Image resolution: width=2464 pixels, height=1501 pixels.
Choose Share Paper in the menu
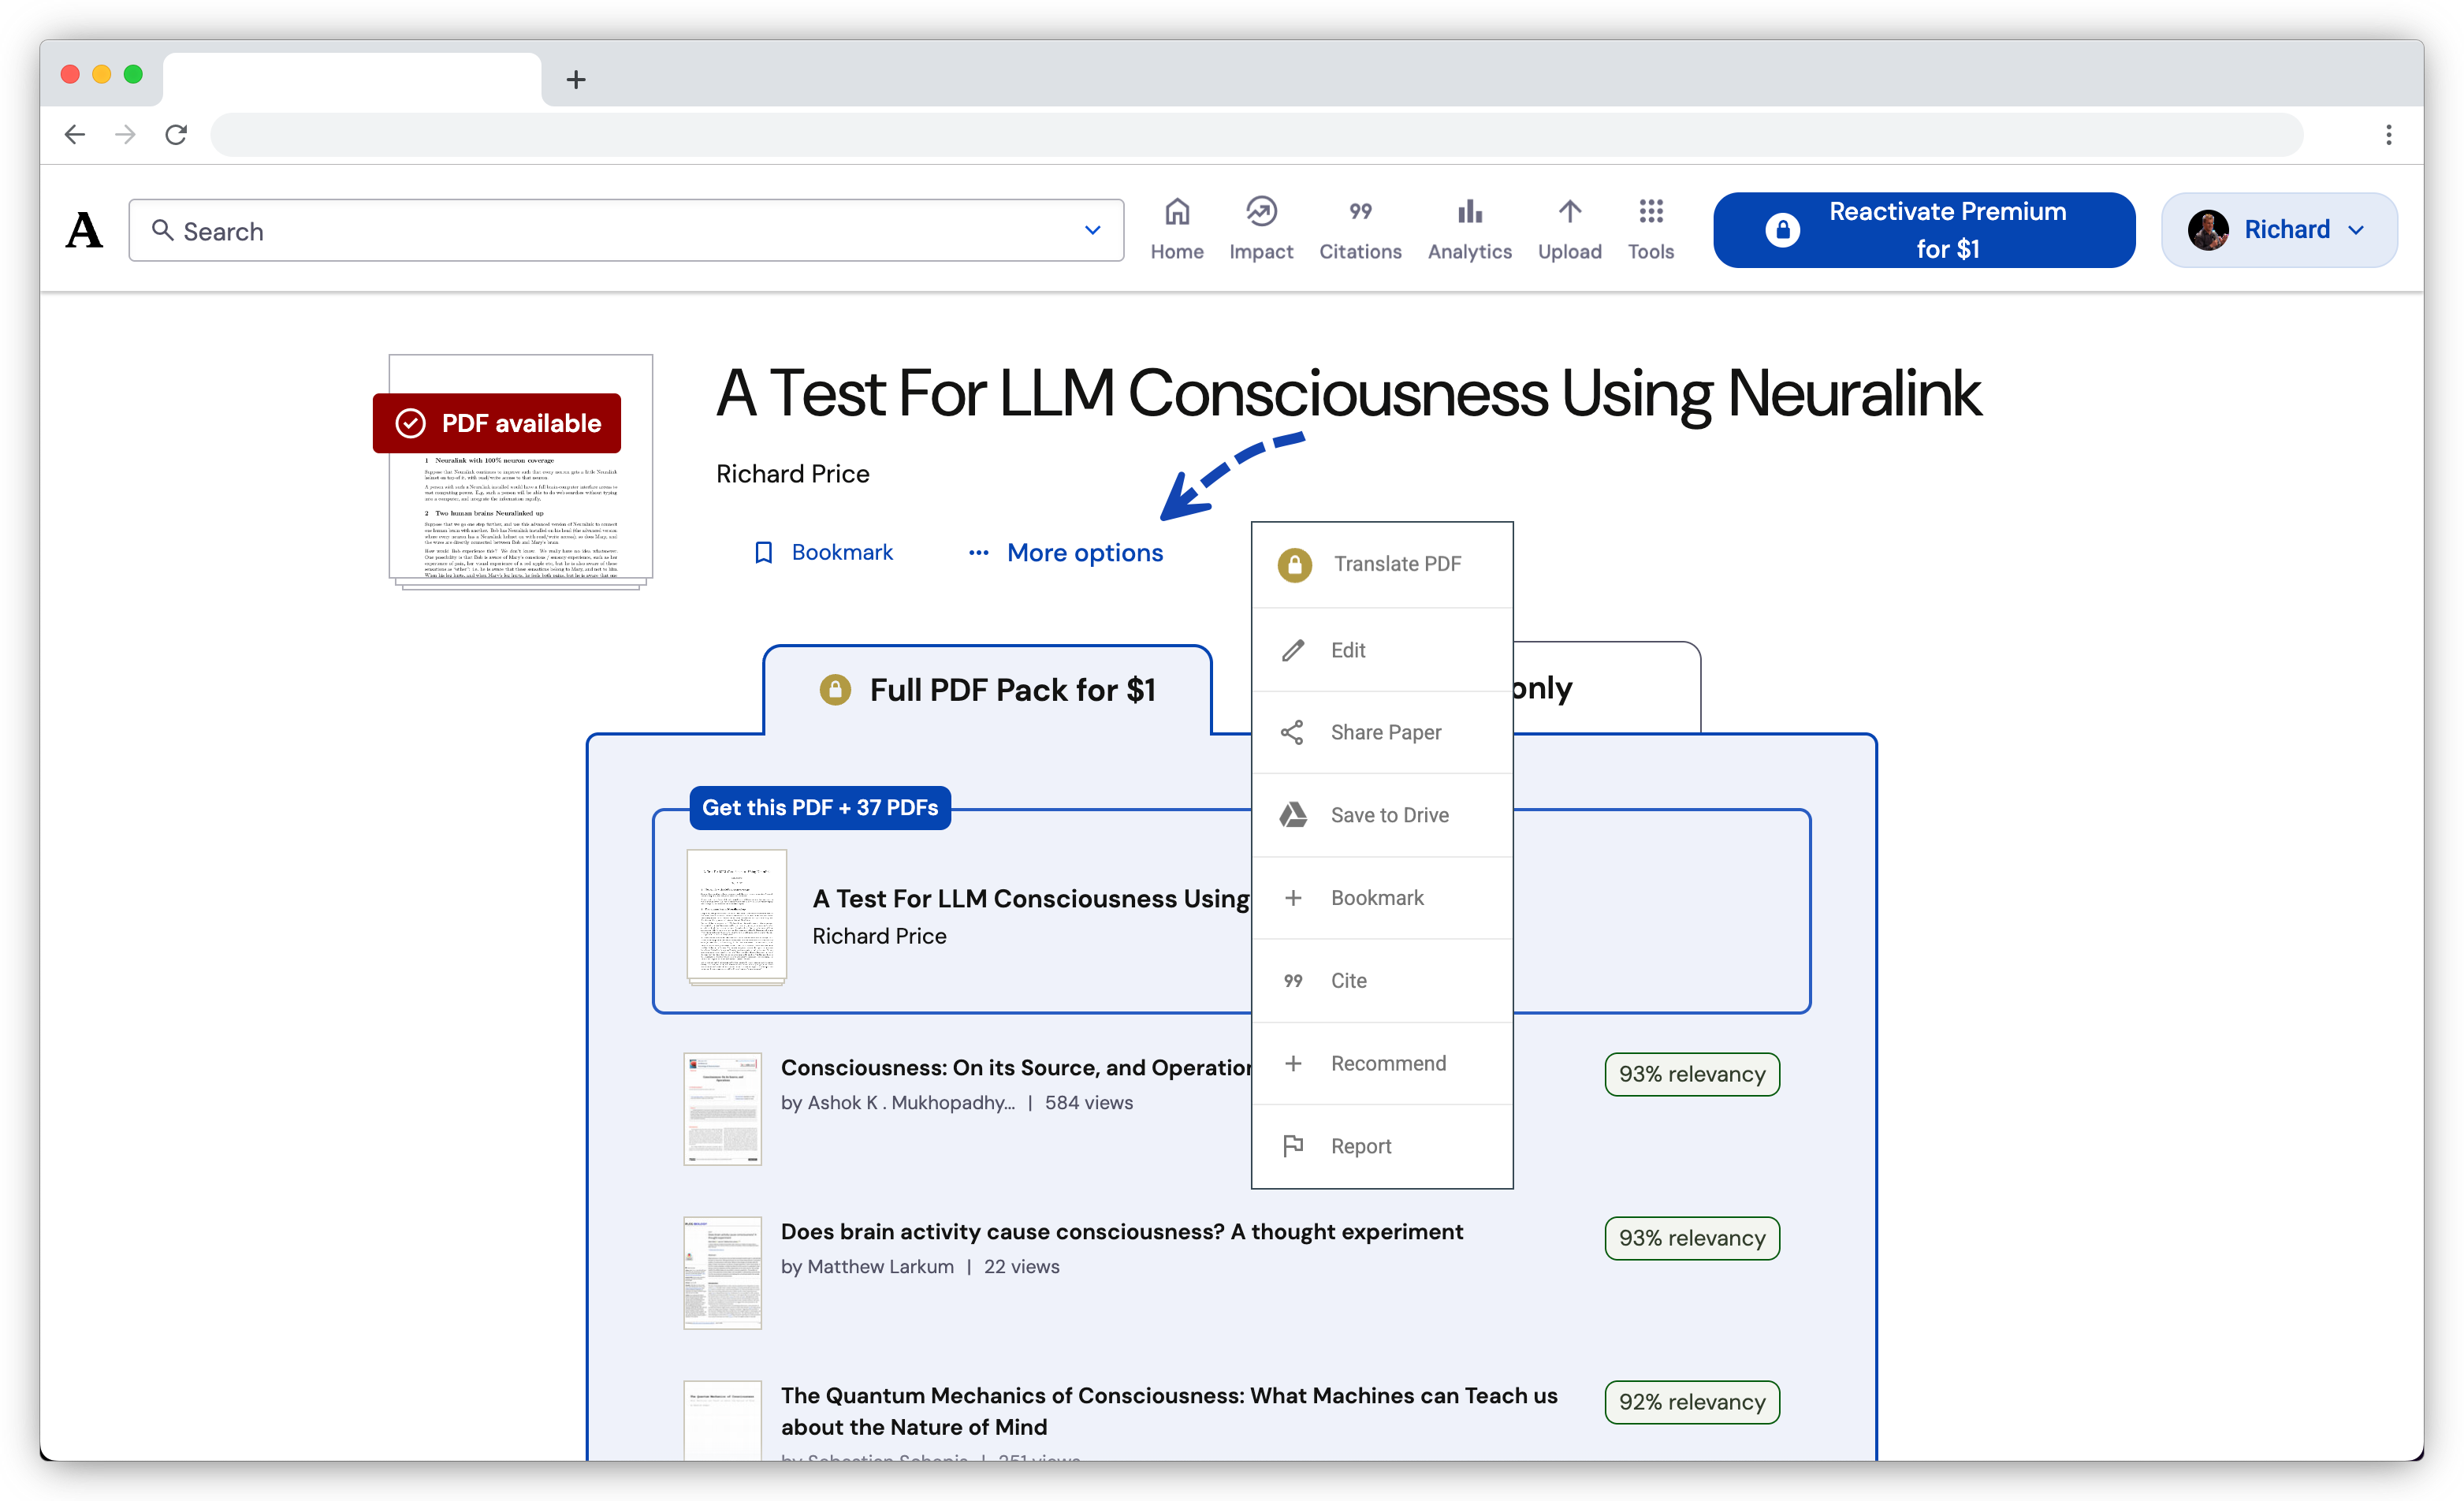coord(1382,732)
